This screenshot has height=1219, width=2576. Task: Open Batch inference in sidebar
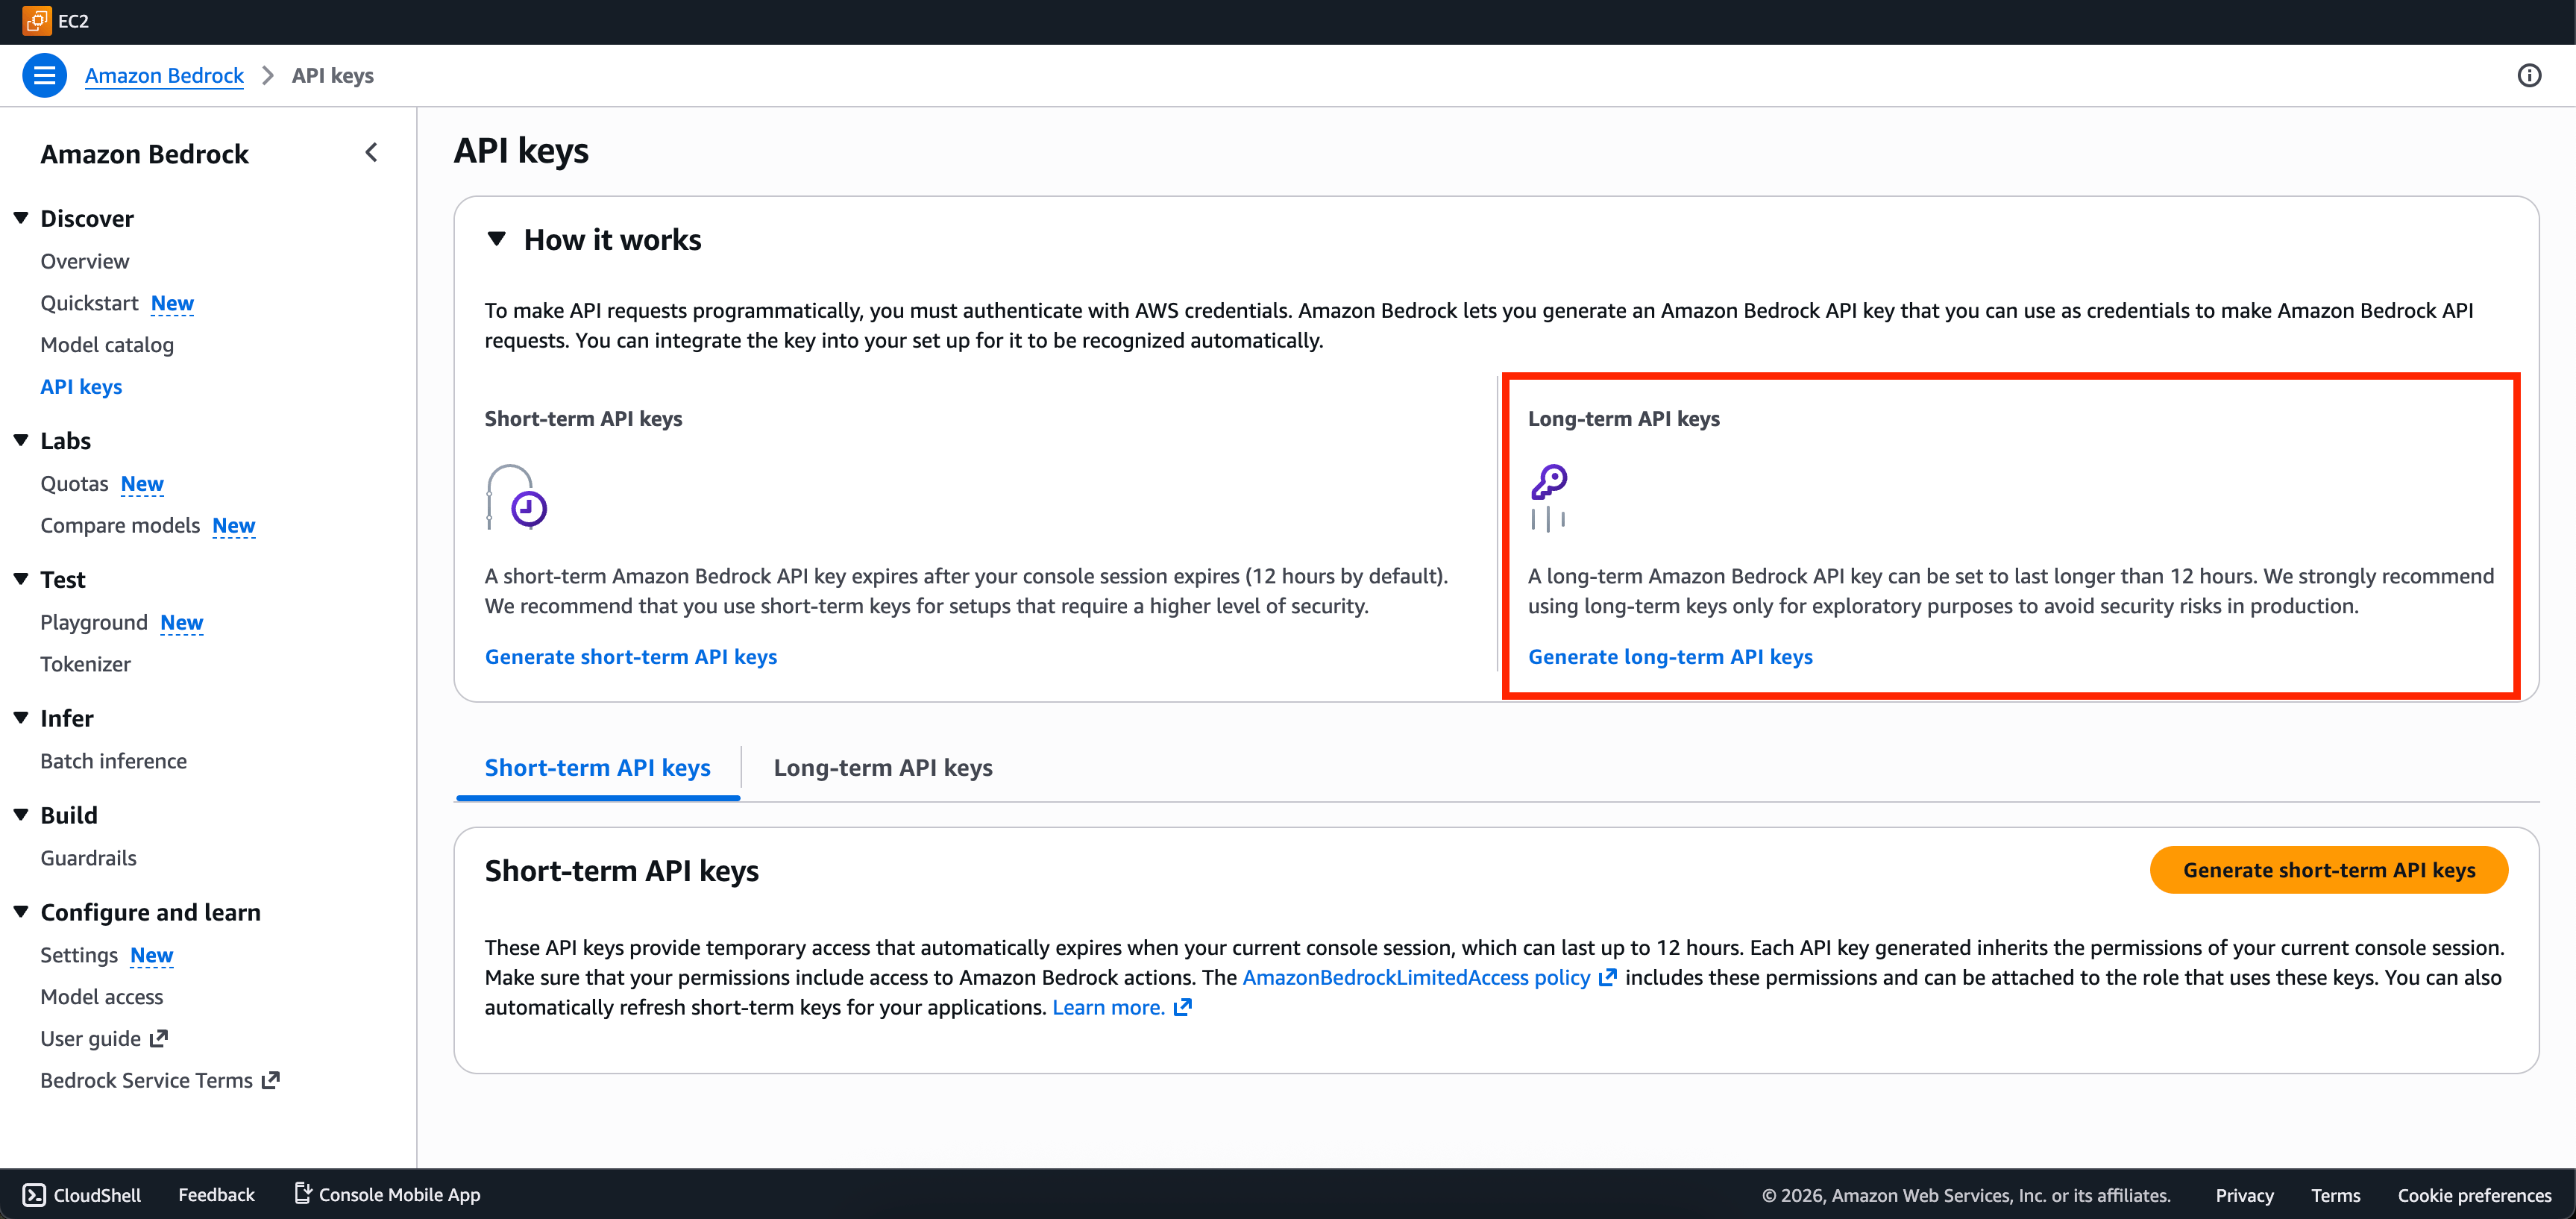click(x=114, y=761)
